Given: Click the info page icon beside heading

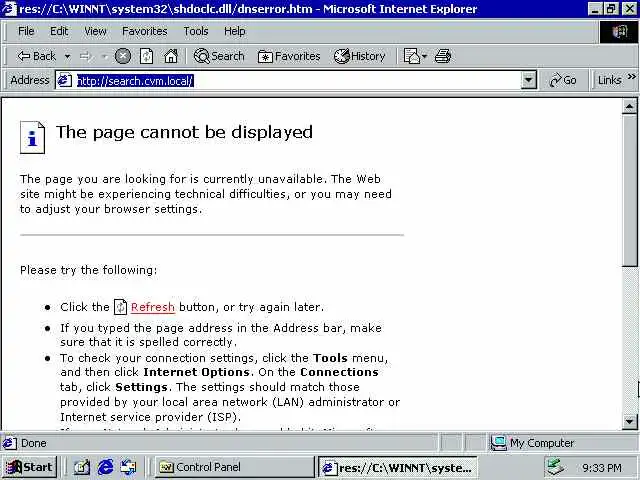Looking at the screenshot, I should (32, 137).
